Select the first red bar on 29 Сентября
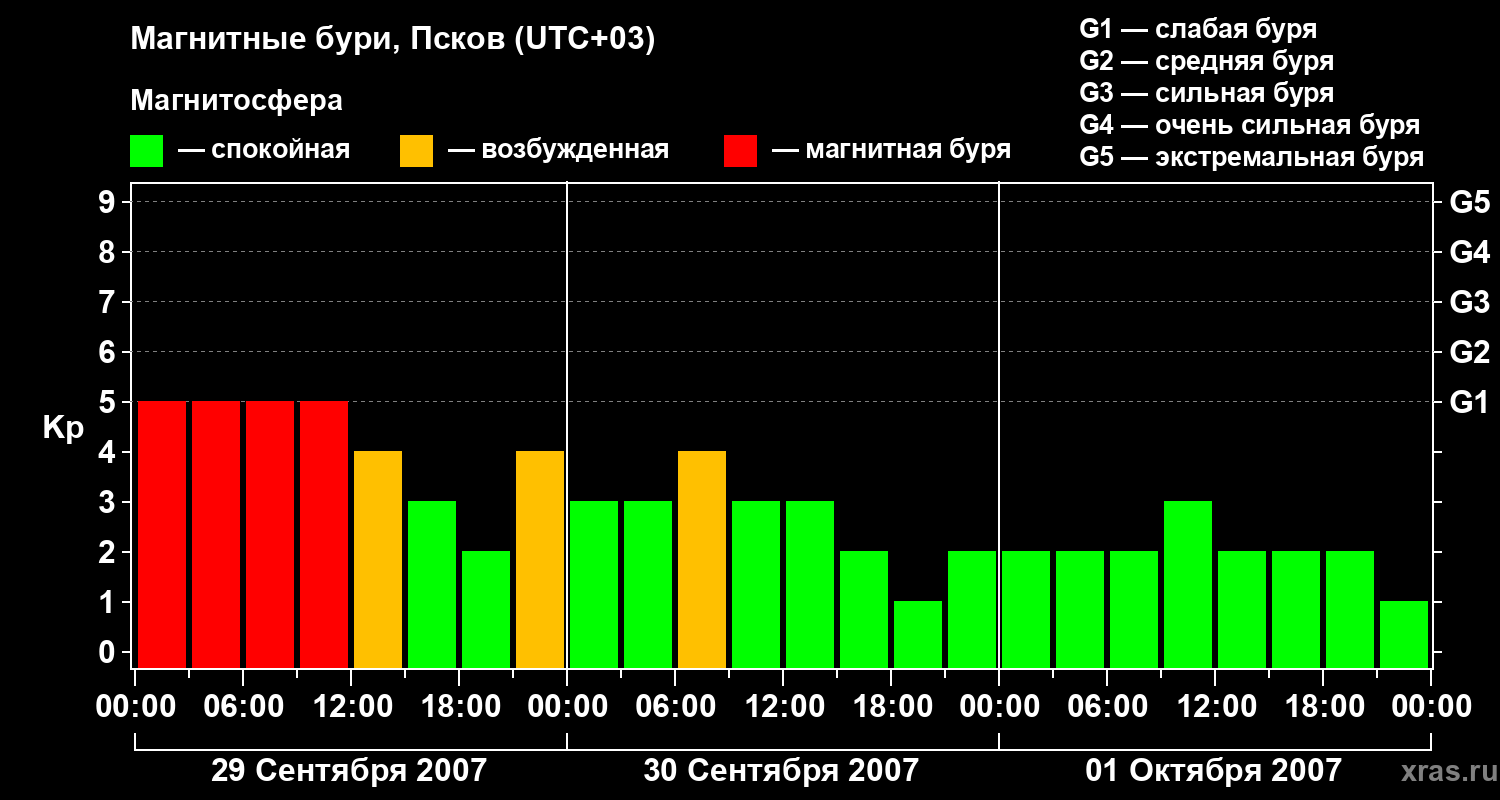Screen dimensions: 1500x800 pos(162,534)
